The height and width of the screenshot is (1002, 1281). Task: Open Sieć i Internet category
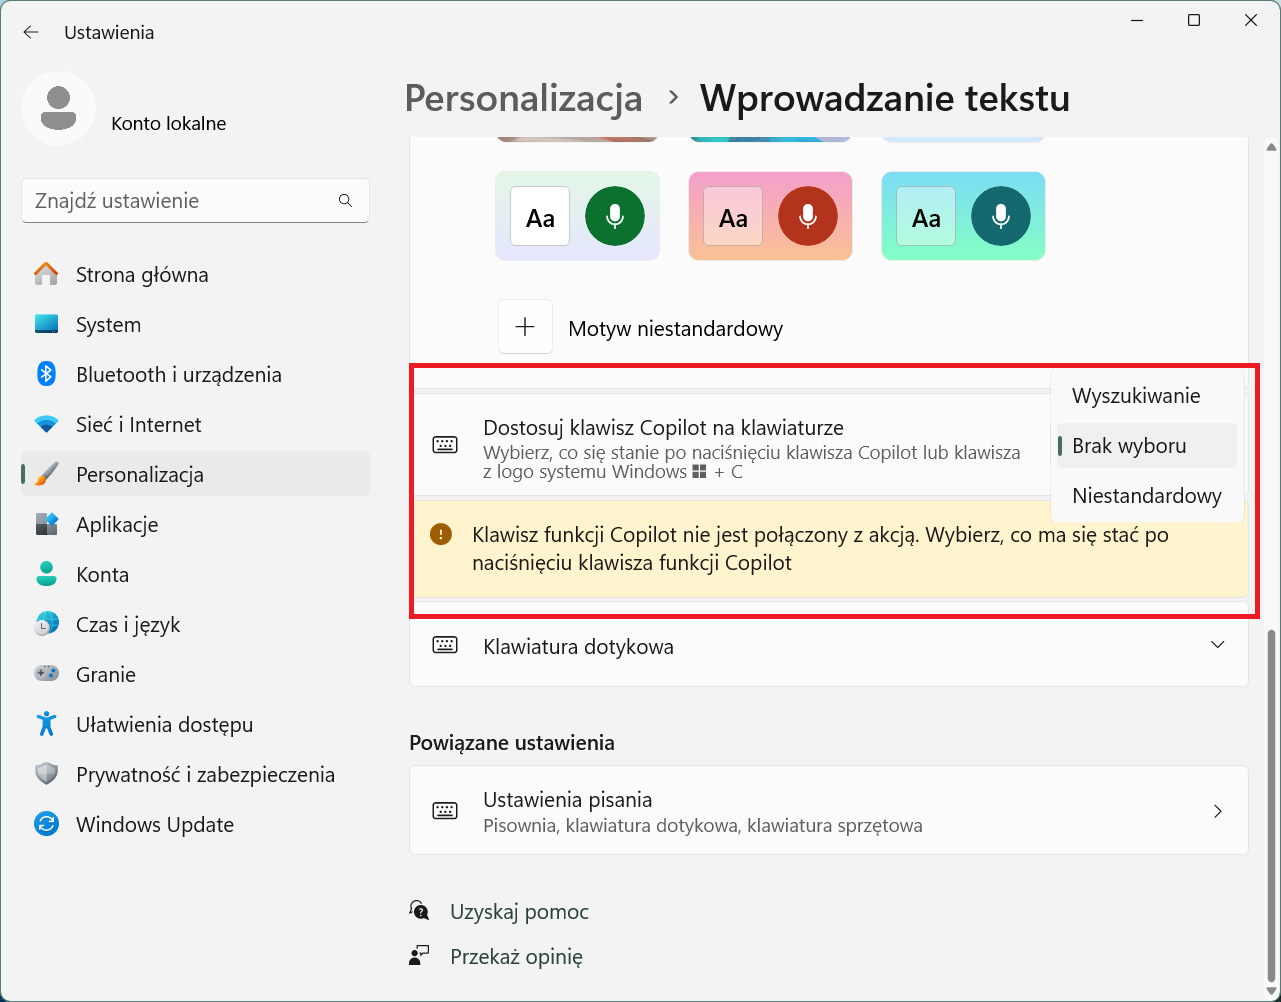[195, 424]
